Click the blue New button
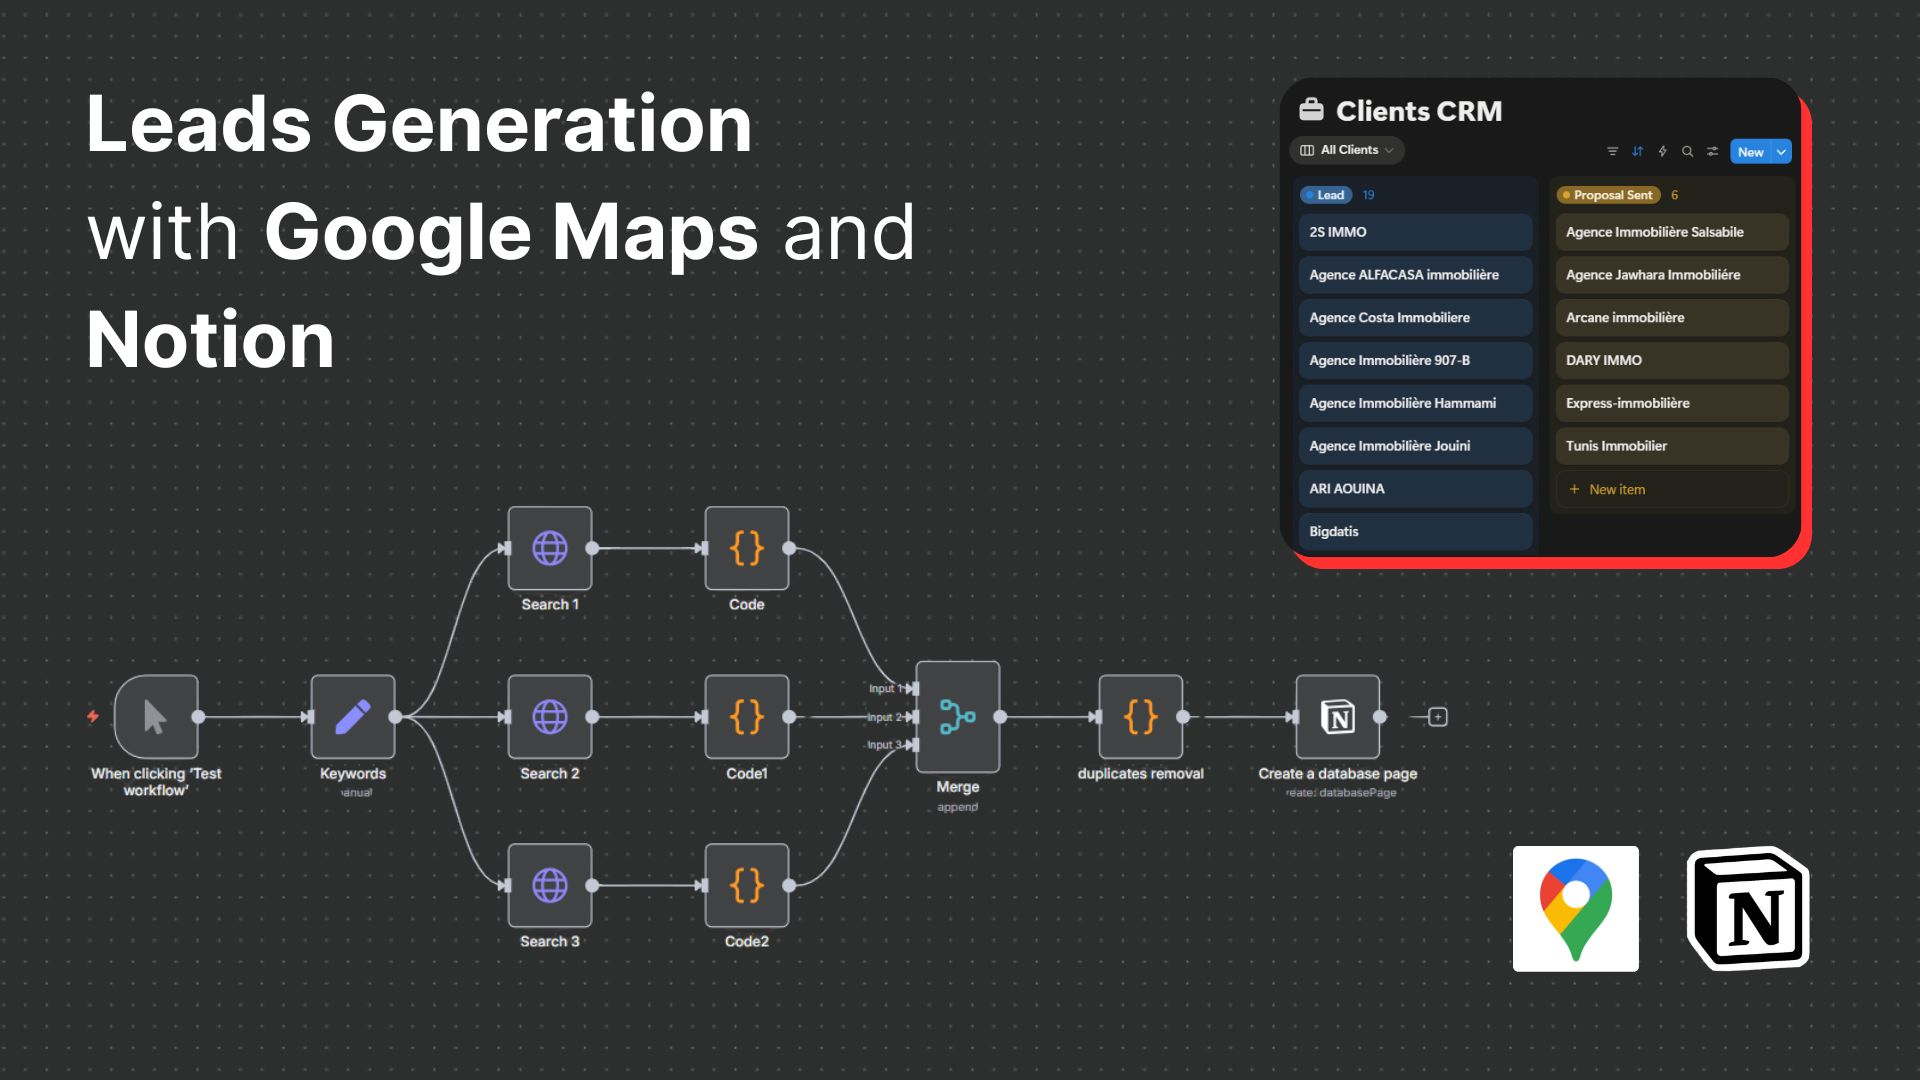This screenshot has height=1080, width=1920. (x=1750, y=152)
